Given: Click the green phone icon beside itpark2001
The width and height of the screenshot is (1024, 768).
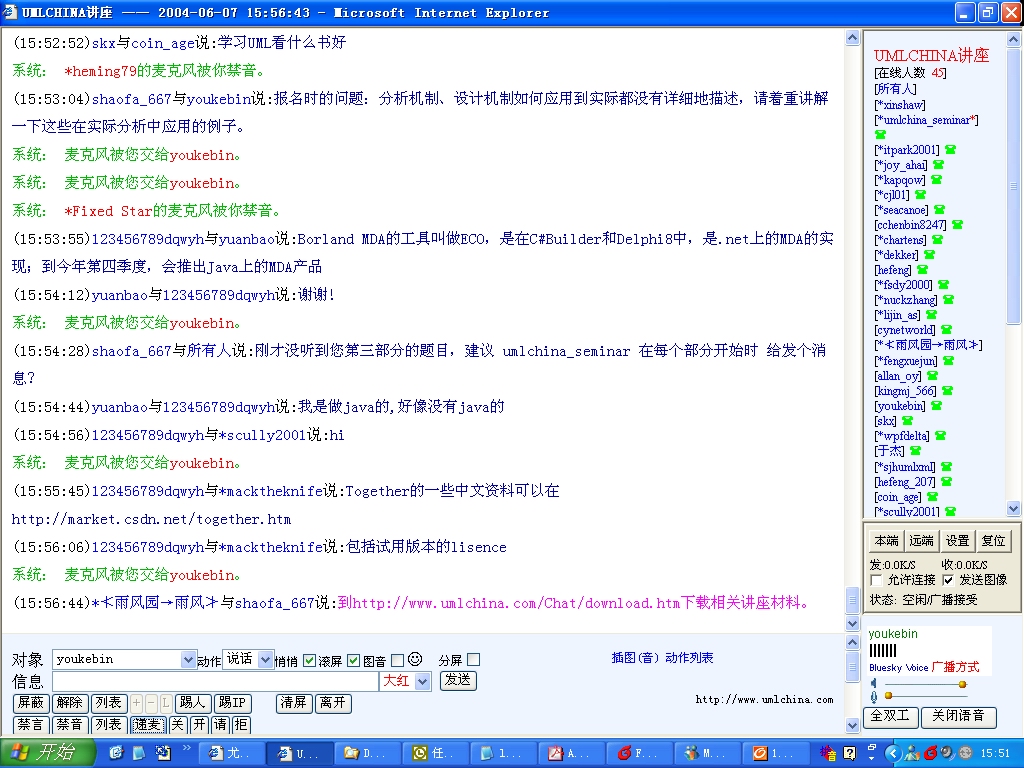Looking at the screenshot, I should point(951,150).
